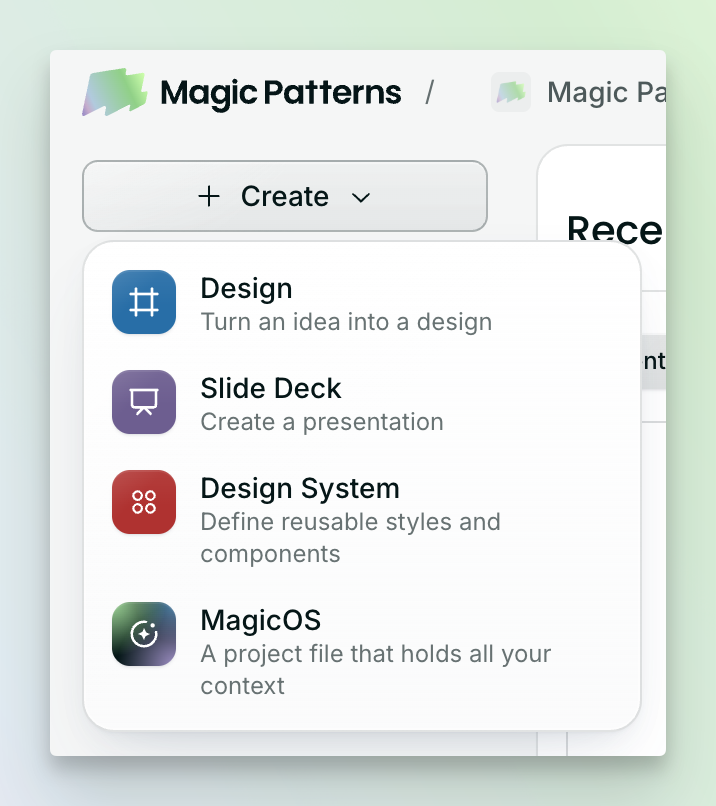Click the 'Turn an idea into a design' text
Image resolution: width=716 pixels, height=806 pixels.
(x=346, y=322)
